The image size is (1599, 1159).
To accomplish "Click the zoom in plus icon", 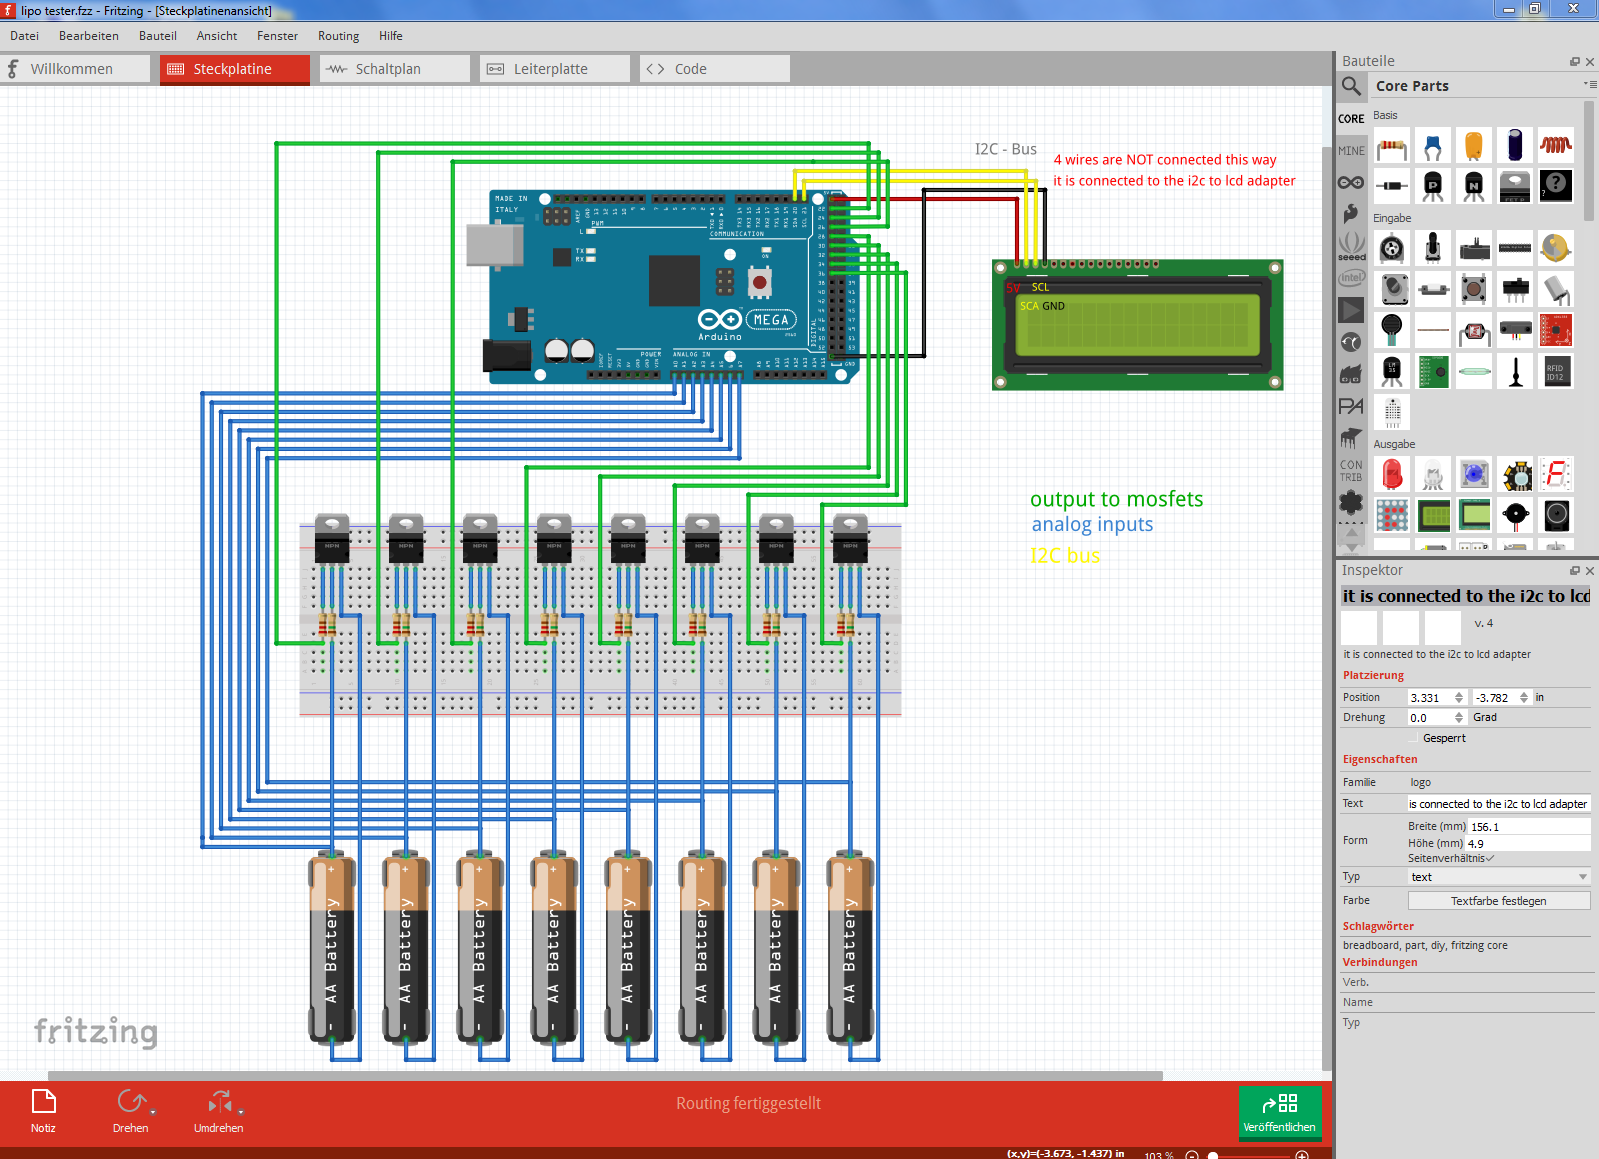I will (x=1302, y=1155).
